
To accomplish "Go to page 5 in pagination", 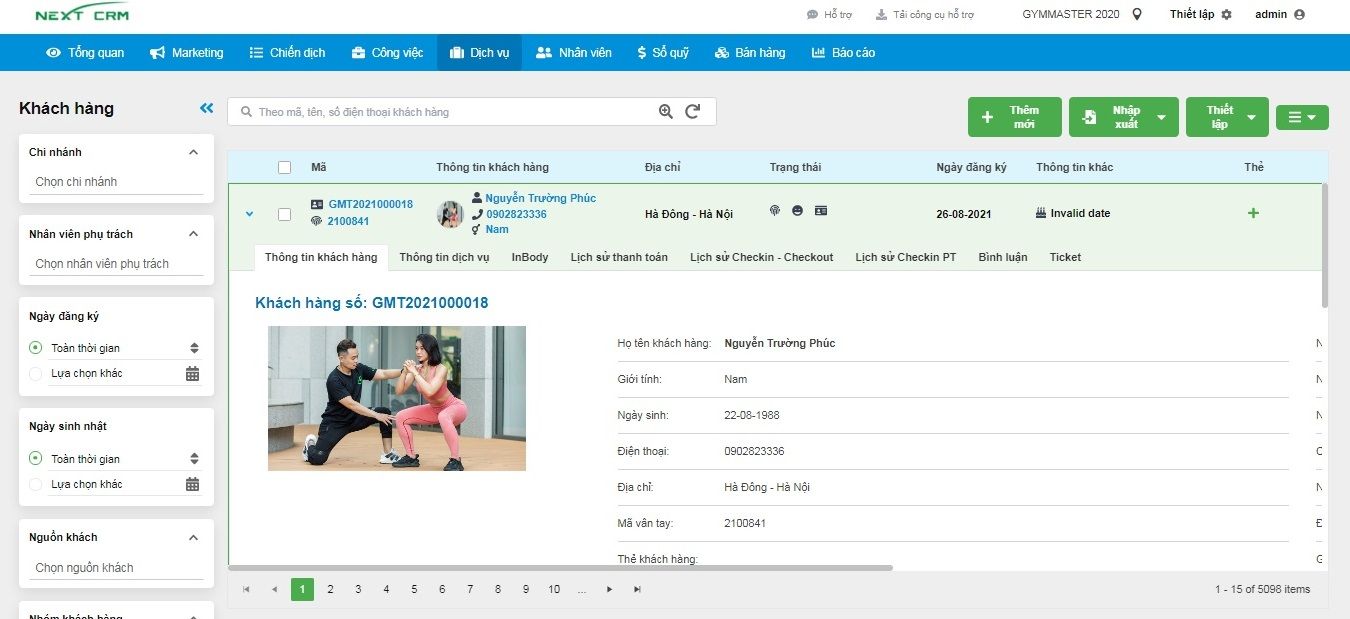I will 414,589.
